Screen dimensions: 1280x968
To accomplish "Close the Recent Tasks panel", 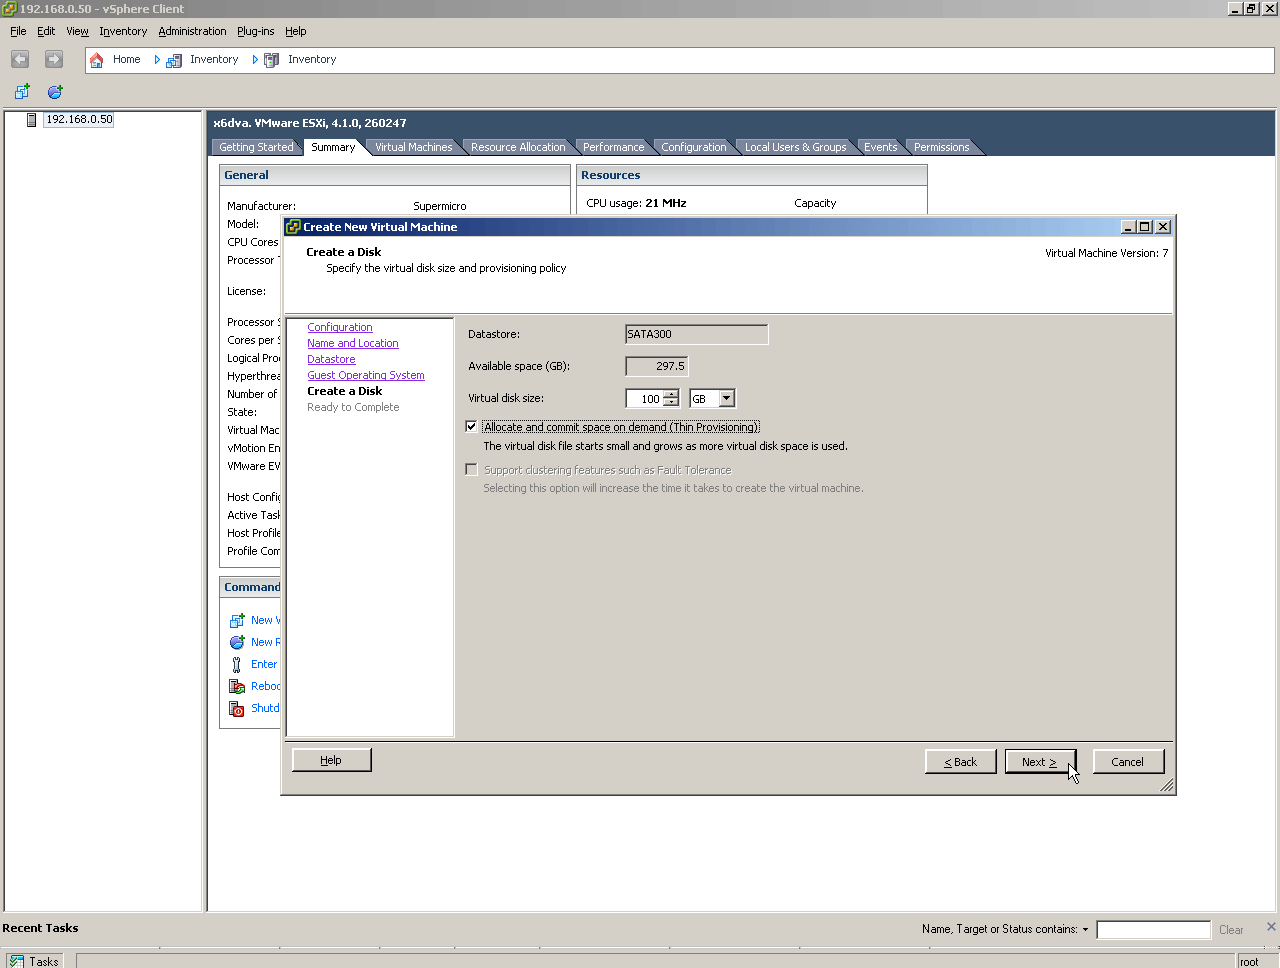I will 1271,927.
